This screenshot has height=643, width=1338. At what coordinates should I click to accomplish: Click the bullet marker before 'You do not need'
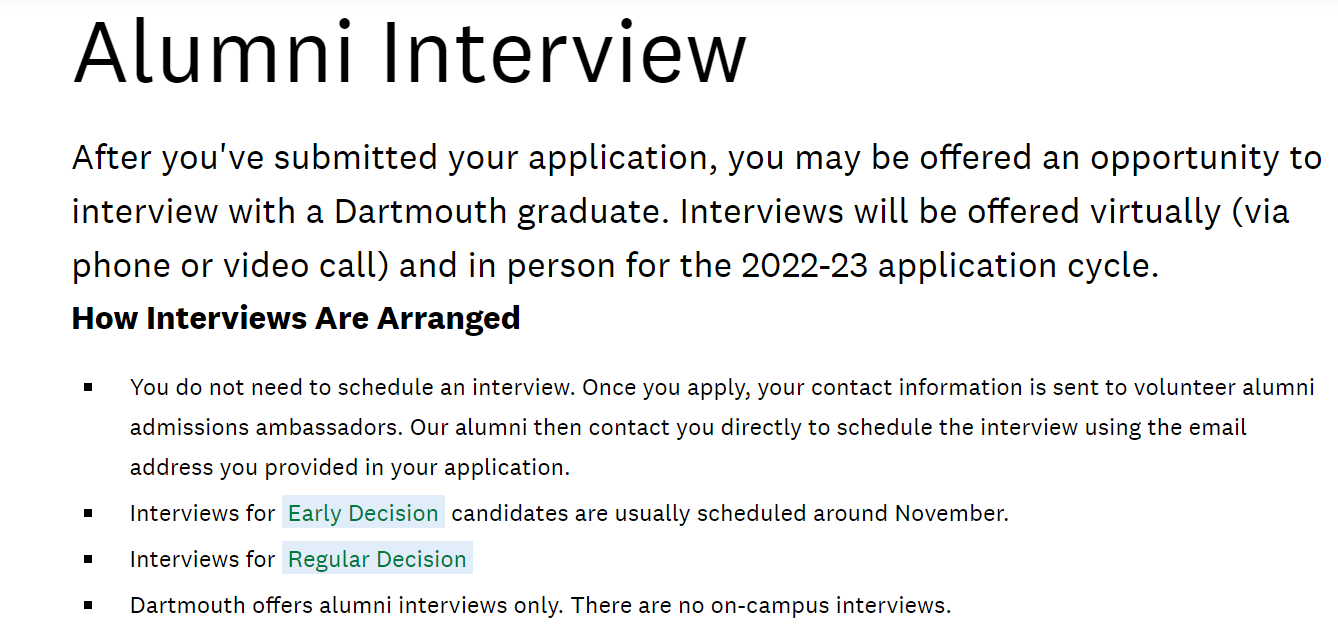click(89, 387)
